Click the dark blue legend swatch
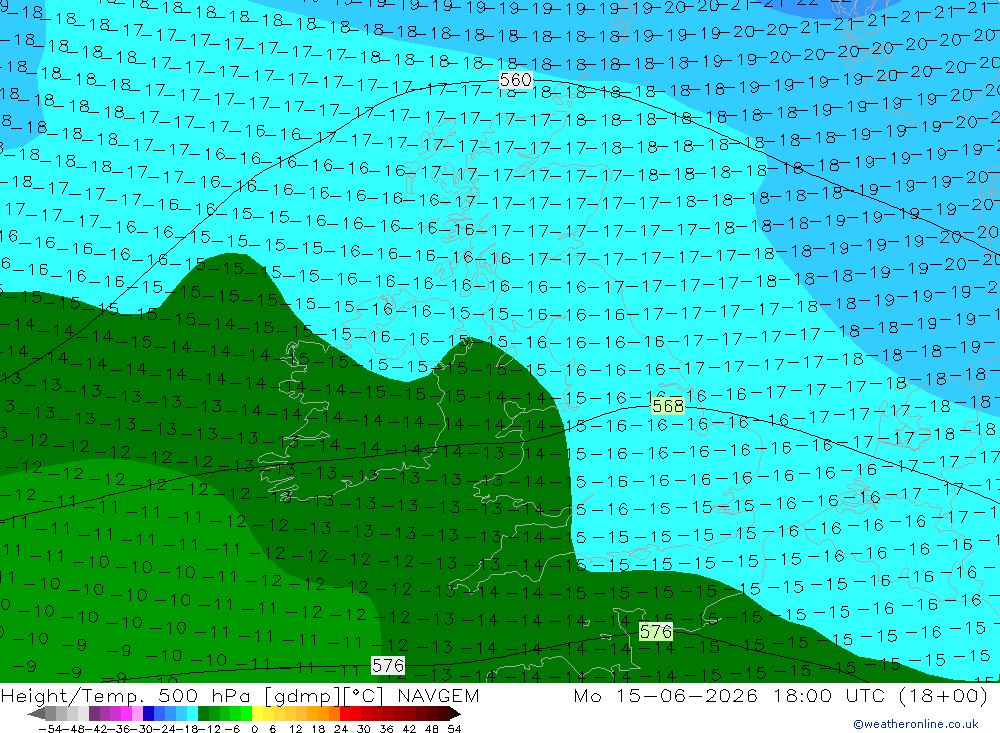 (148, 713)
